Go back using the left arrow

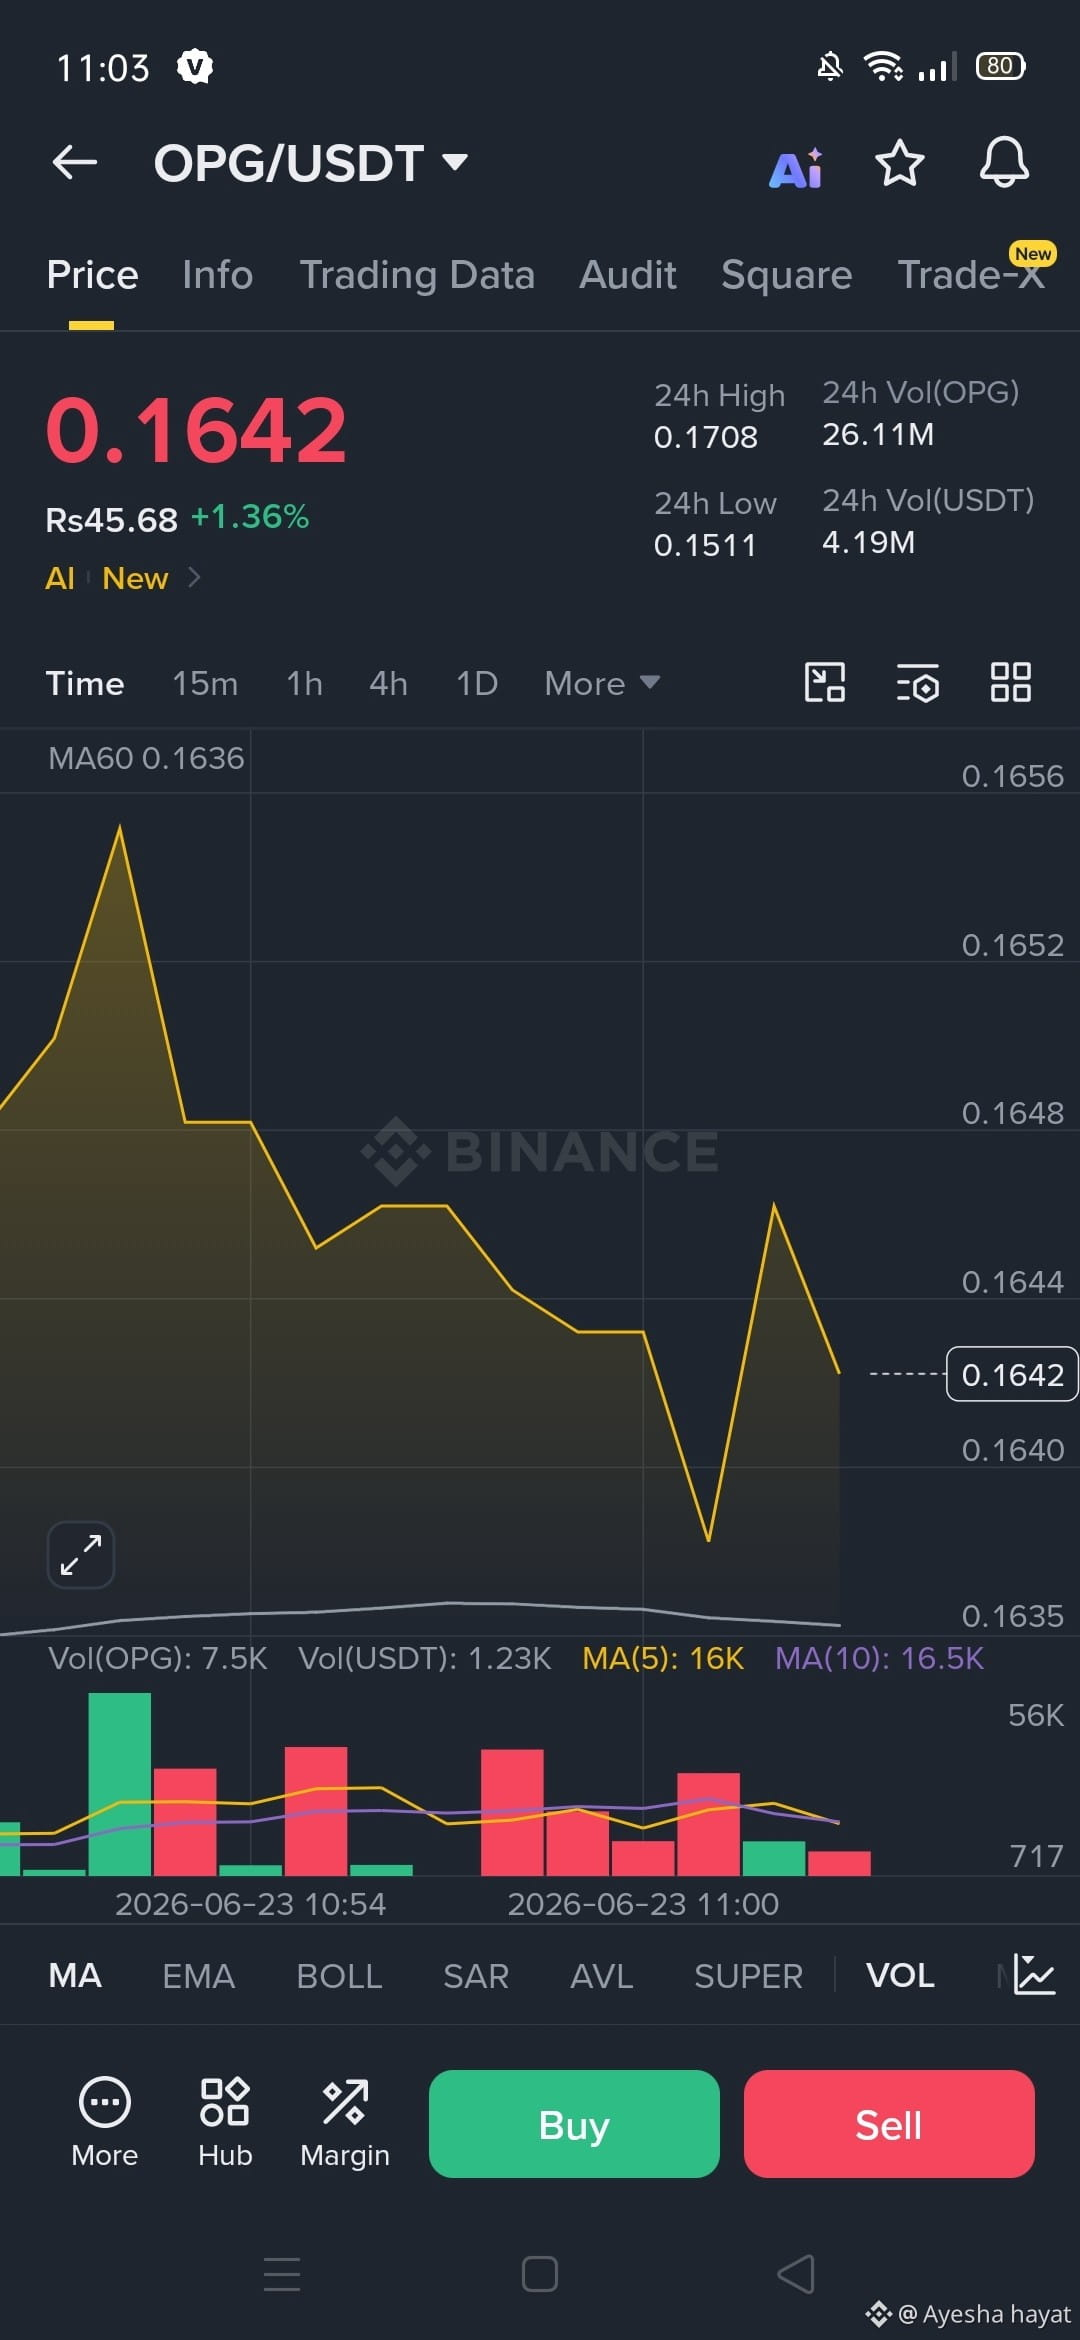coord(75,162)
